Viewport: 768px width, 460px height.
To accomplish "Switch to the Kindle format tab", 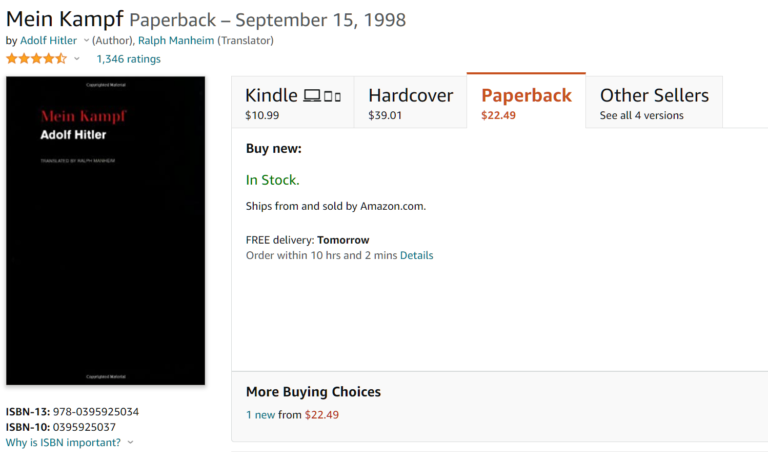I will [x=293, y=102].
